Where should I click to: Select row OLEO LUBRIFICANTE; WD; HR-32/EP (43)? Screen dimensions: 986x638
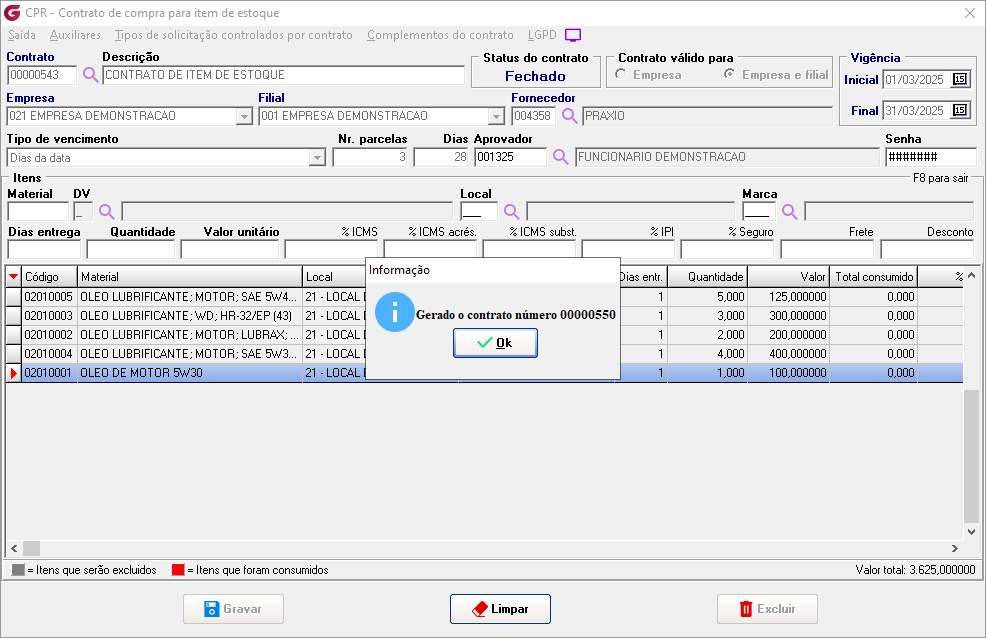[x=484, y=316]
